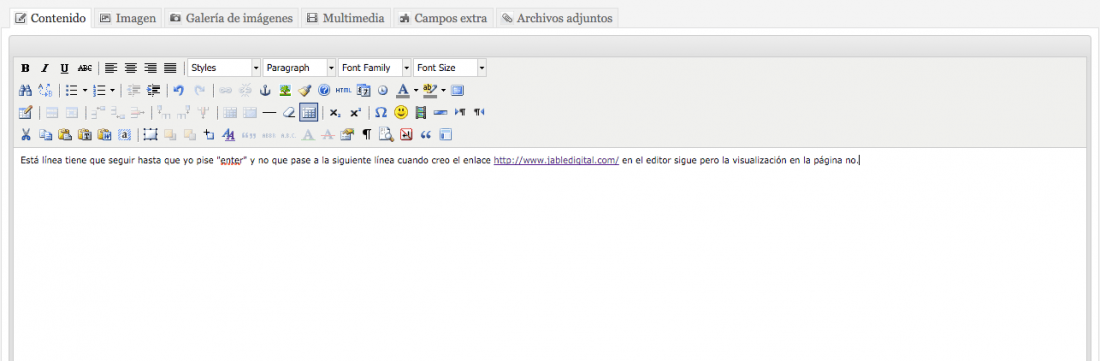Insert embedded media filmstrip icon
Viewport: 1100px width, 361px height.
pyautogui.click(x=420, y=112)
